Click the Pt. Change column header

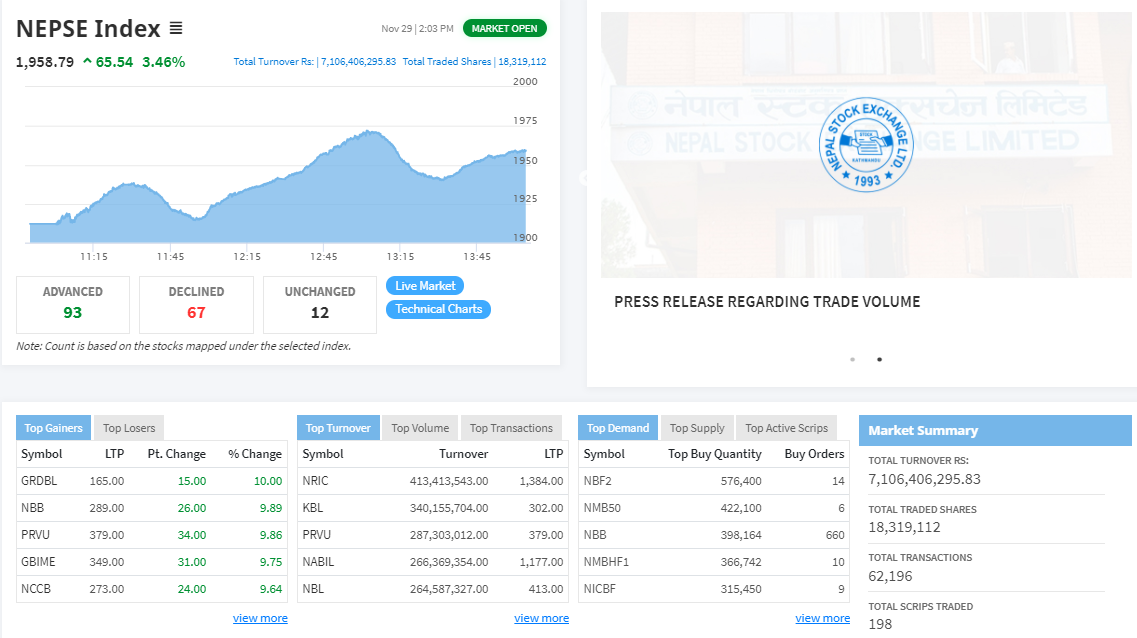[177, 454]
